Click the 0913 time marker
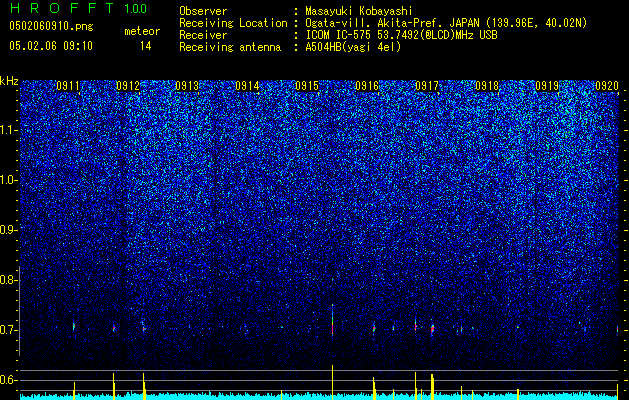 click(x=187, y=86)
